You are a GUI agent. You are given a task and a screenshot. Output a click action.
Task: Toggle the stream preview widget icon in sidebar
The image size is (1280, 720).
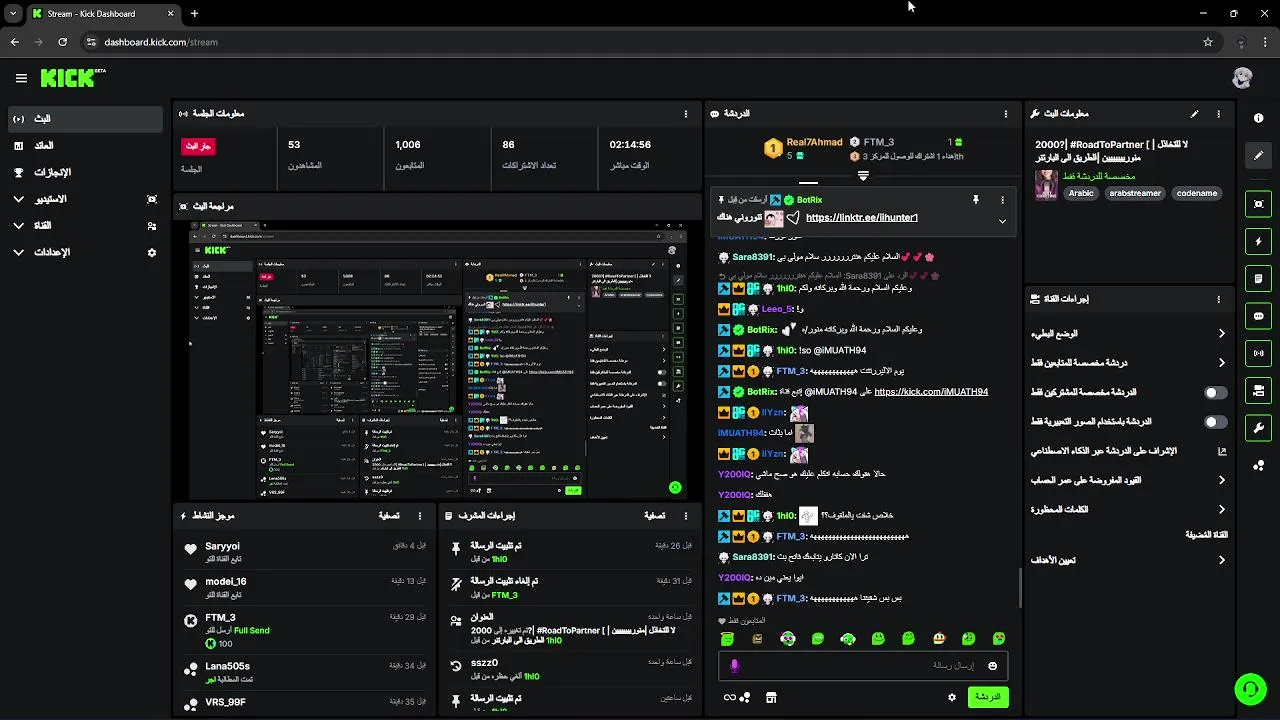1258,204
